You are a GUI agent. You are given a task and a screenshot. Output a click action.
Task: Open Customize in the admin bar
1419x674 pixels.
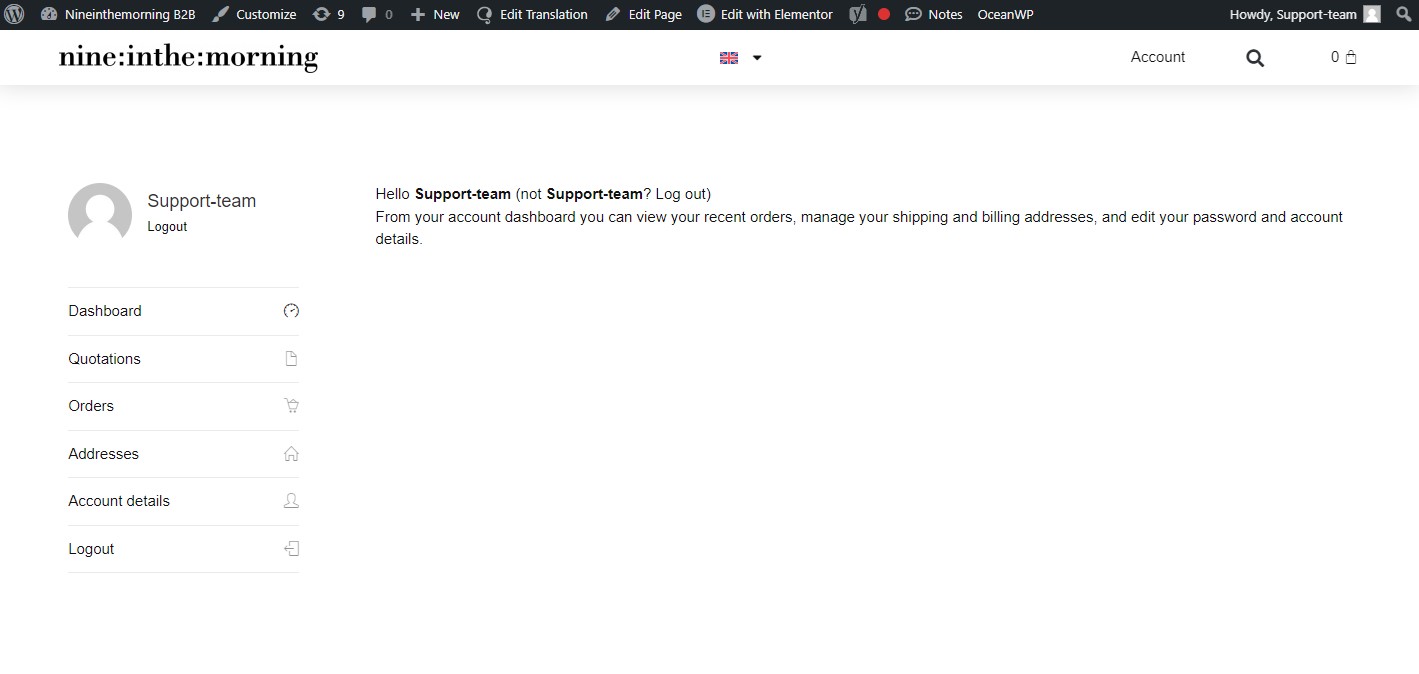(255, 14)
